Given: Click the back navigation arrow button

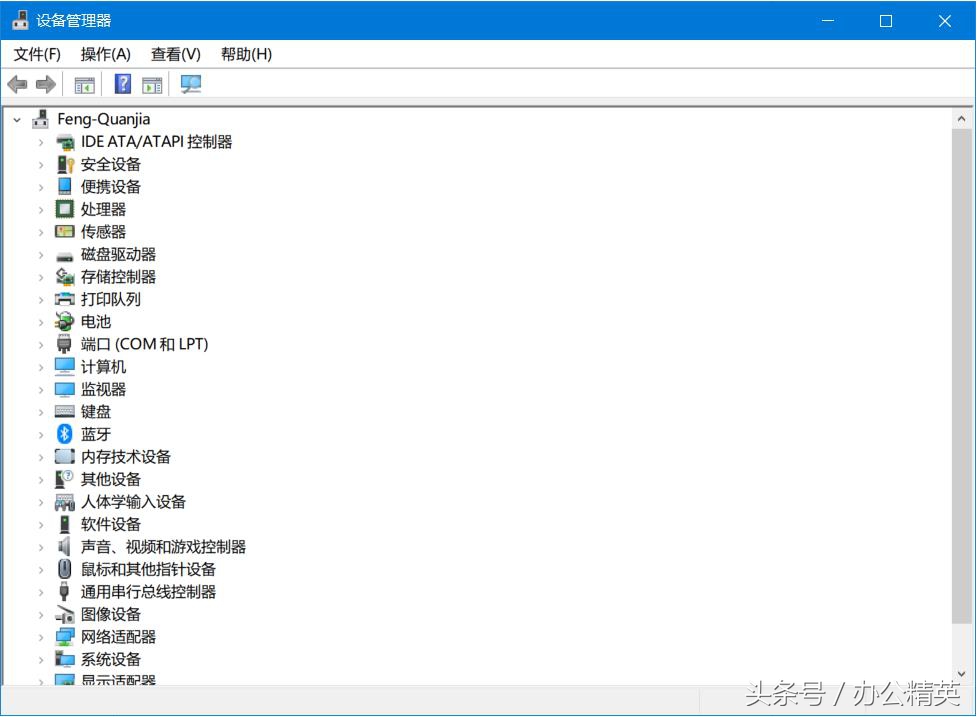Looking at the screenshot, I should (x=16, y=84).
